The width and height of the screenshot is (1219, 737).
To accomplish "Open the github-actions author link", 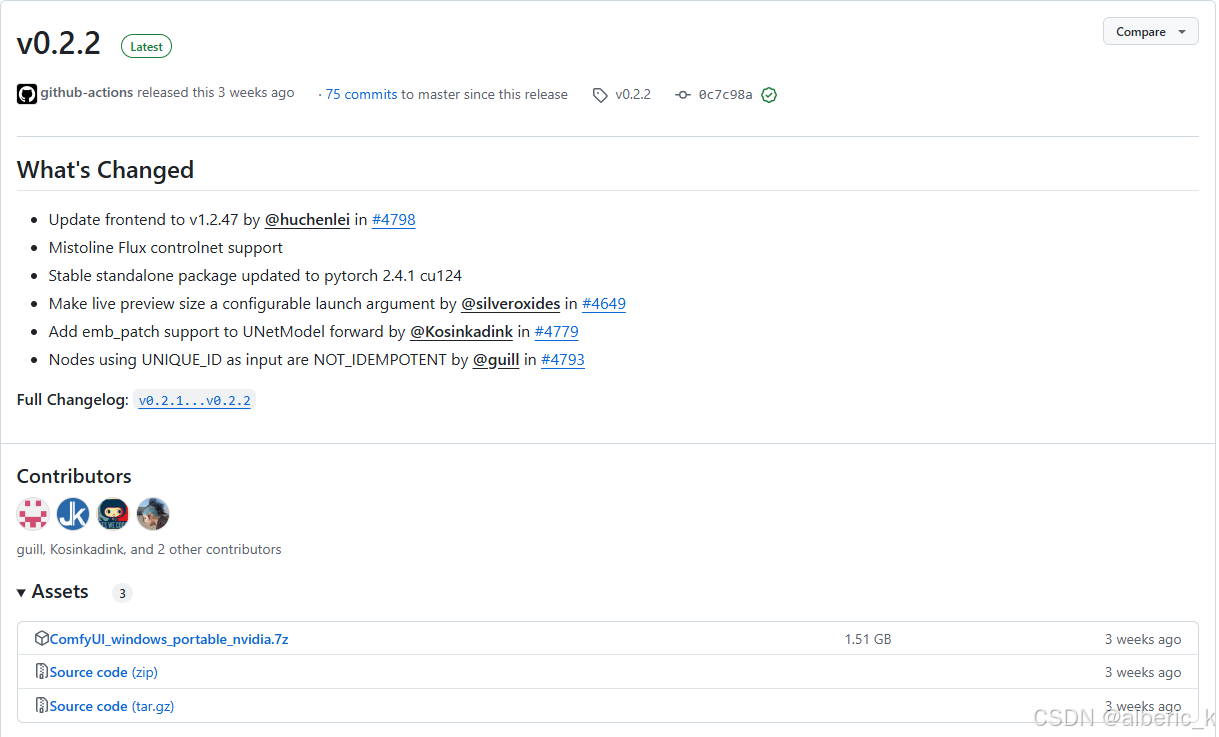I will pos(87,92).
